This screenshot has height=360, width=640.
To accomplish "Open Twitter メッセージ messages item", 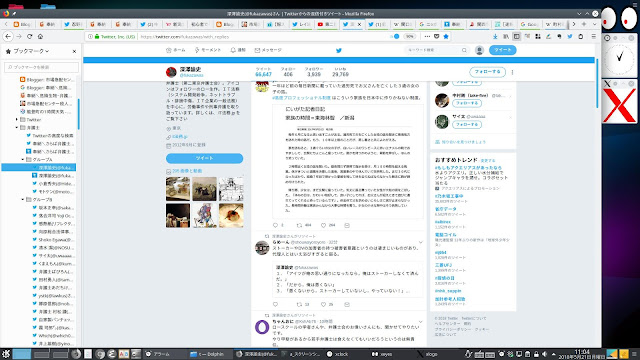I will pyautogui.click(x=268, y=50).
